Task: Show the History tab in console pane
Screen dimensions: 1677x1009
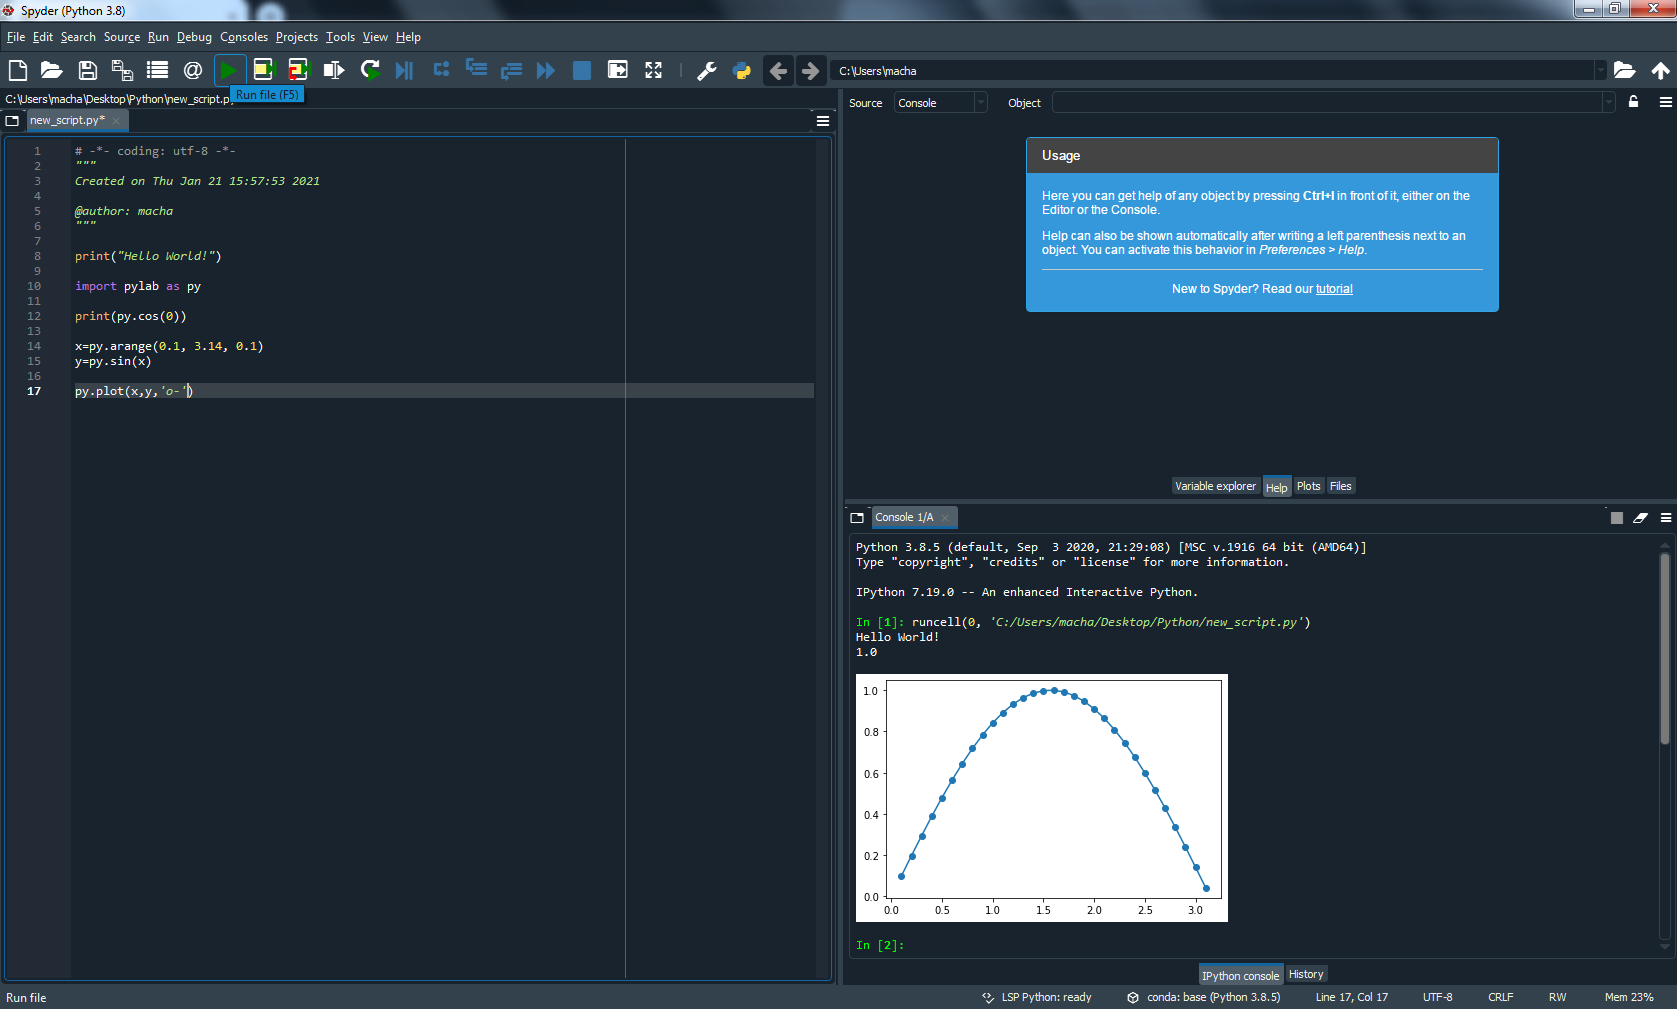Action: tap(1305, 974)
